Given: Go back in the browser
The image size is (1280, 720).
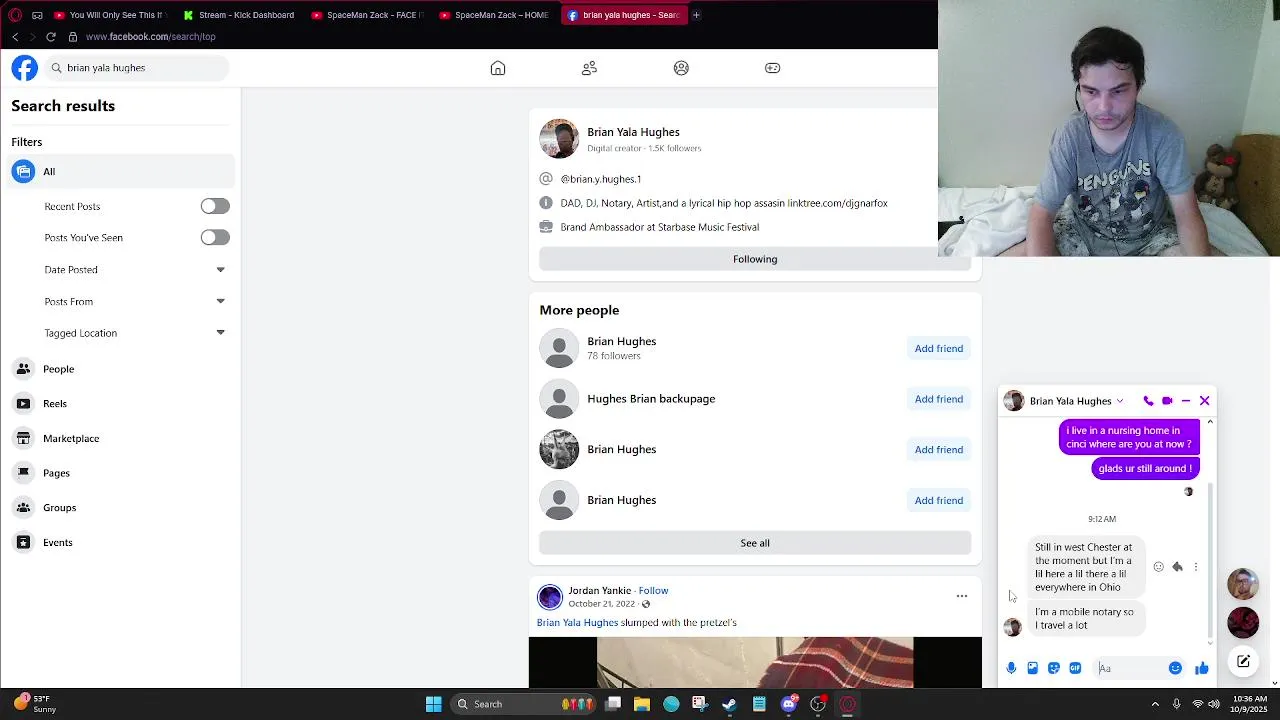Looking at the screenshot, I should click(x=15, y=37).
